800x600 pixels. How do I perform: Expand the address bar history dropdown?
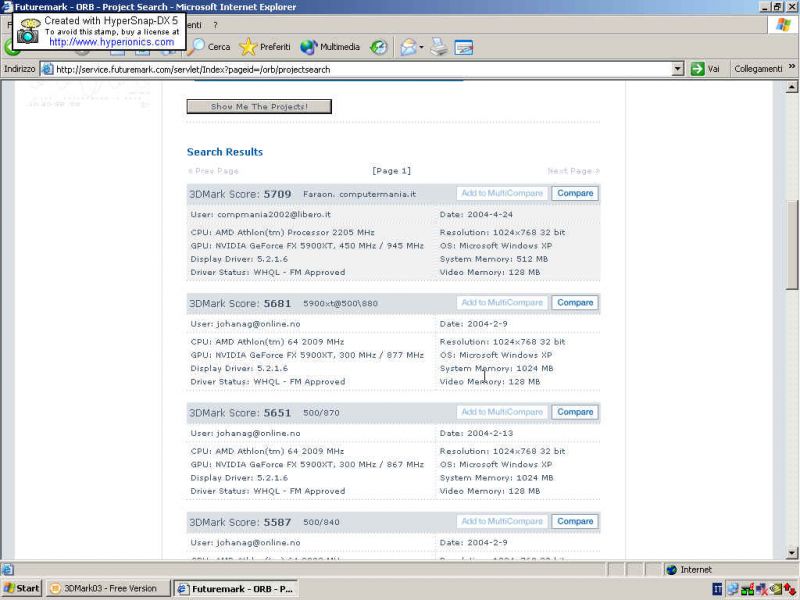(678, 69)
